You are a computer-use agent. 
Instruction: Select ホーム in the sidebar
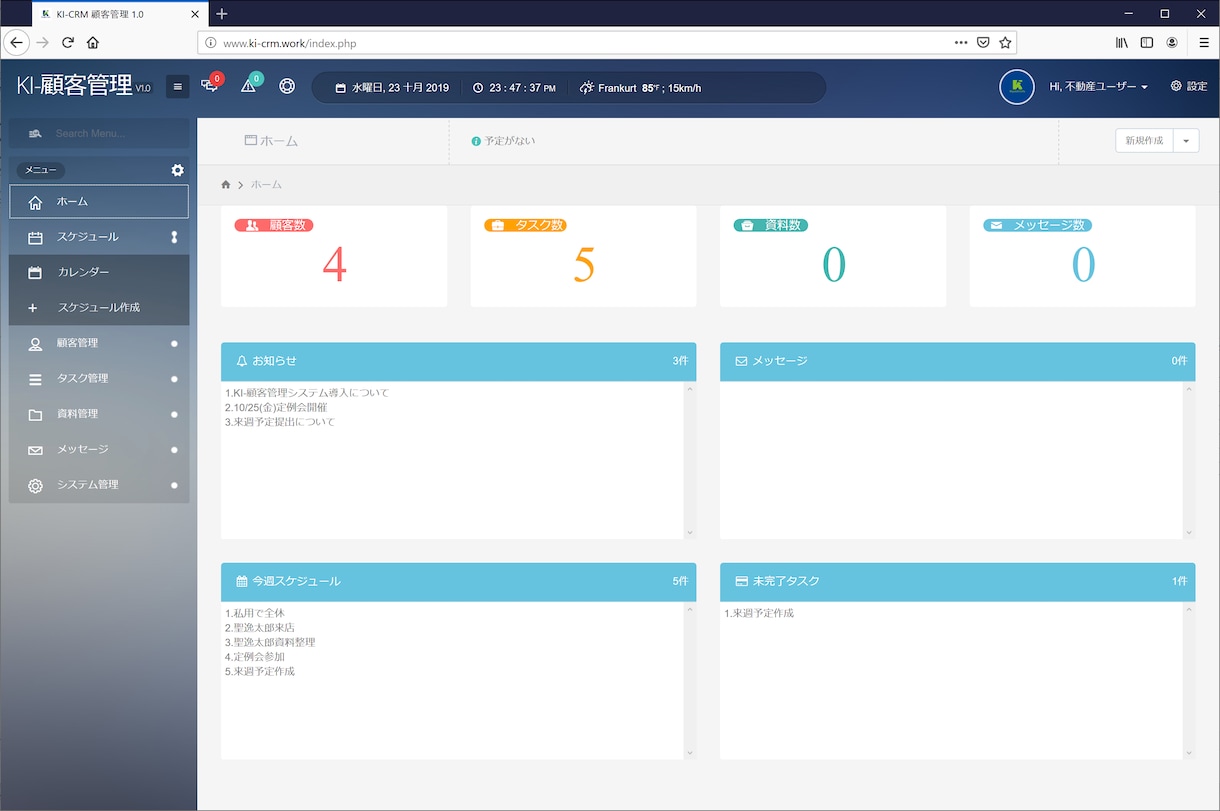click(99, 202)
